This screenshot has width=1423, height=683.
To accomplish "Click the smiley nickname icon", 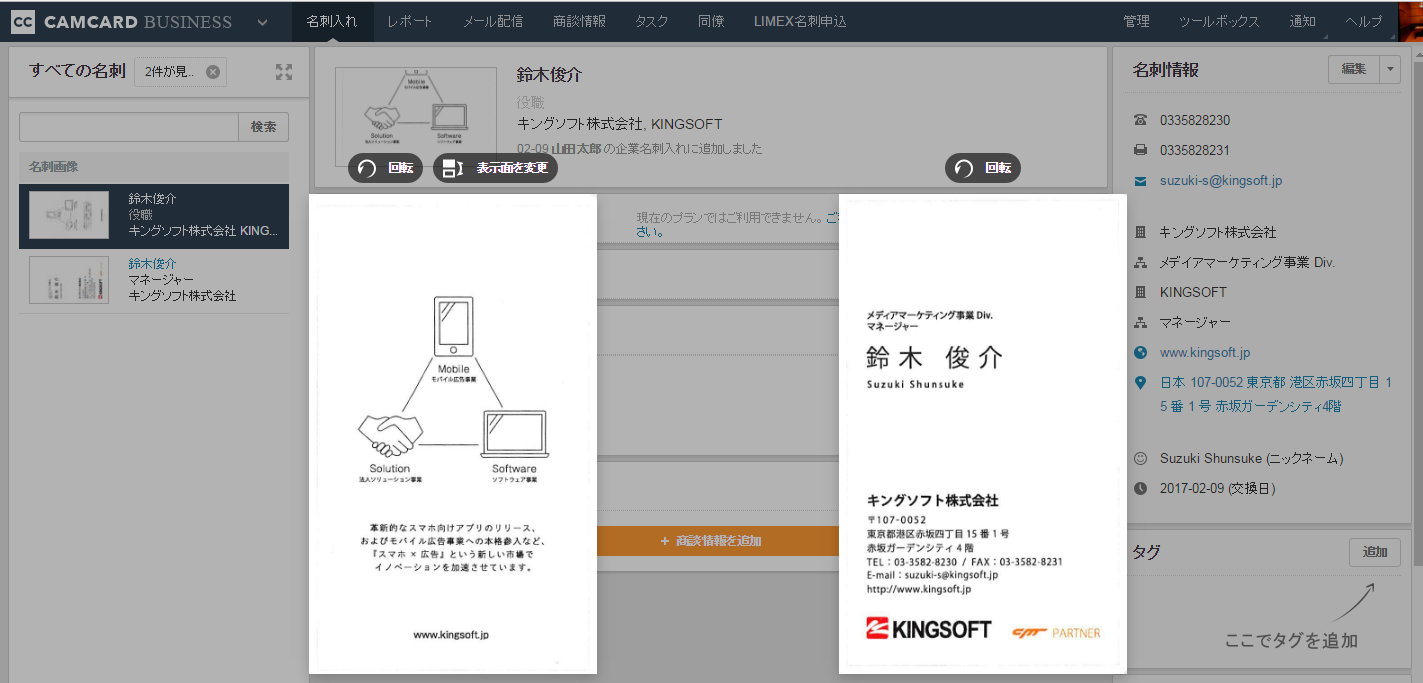I will (x=1141, y=459).
